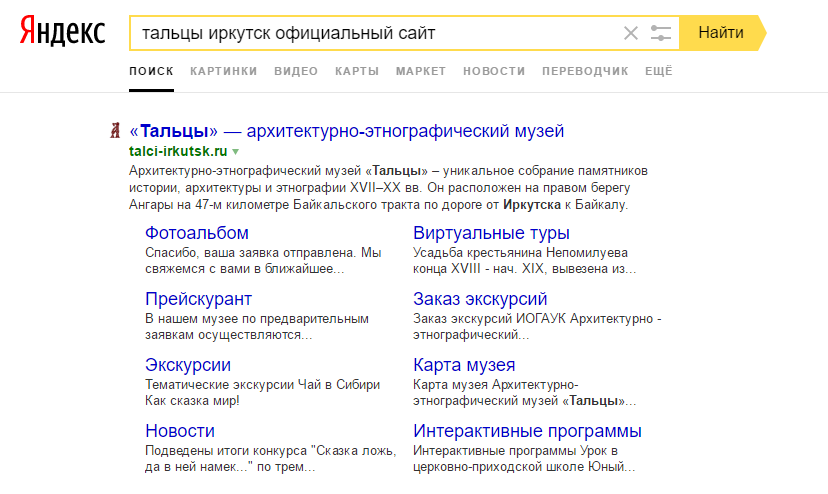Click the text 'Тематические экскурсии Чай в Сибири'
The width and height of the screenshot is (828, 494).
pyautogui.click(x=262, y=385)
